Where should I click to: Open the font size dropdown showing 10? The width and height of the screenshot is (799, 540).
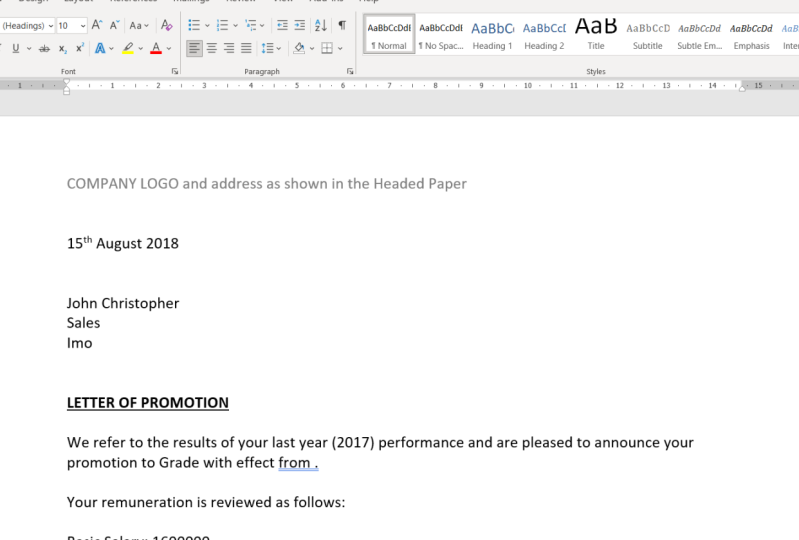[x=83, y=25]
